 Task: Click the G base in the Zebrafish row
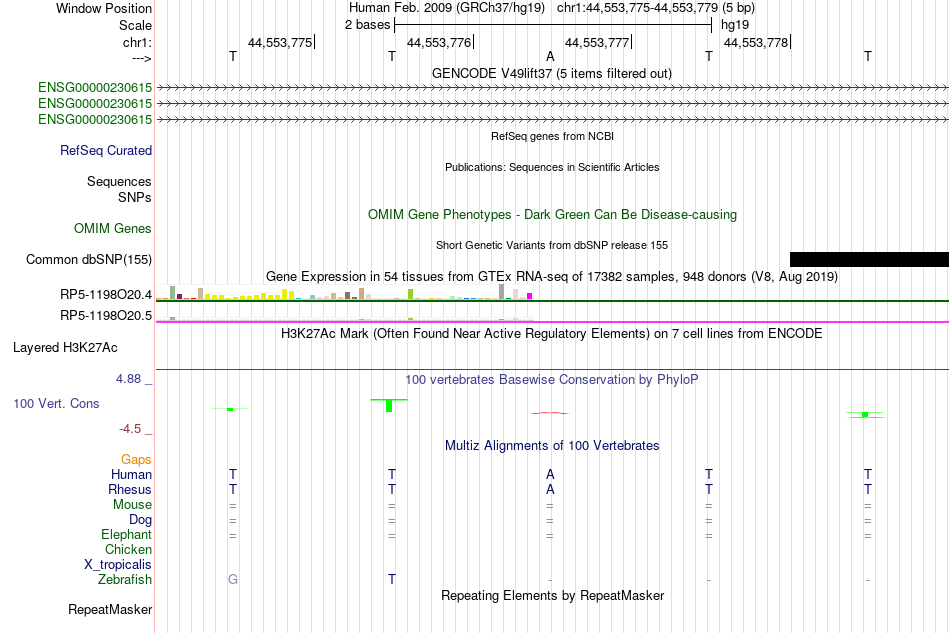tap(233, 580)
